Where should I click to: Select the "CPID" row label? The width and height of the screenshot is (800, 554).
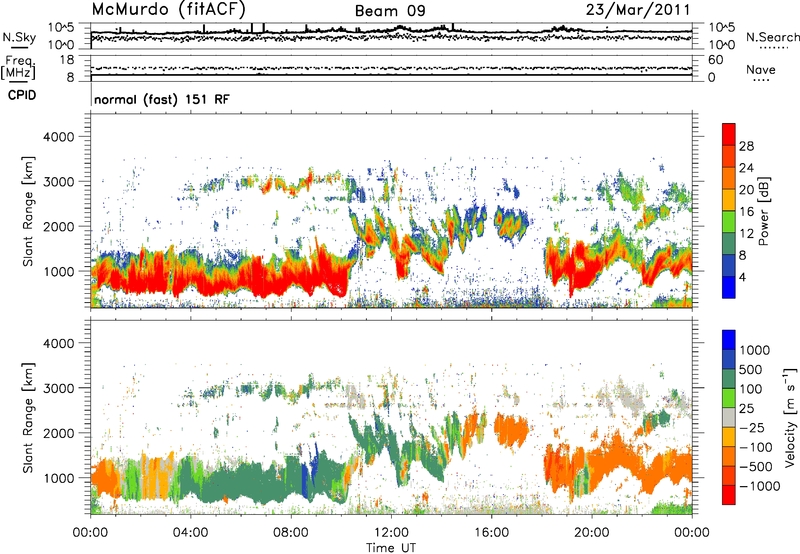[22, 95]
